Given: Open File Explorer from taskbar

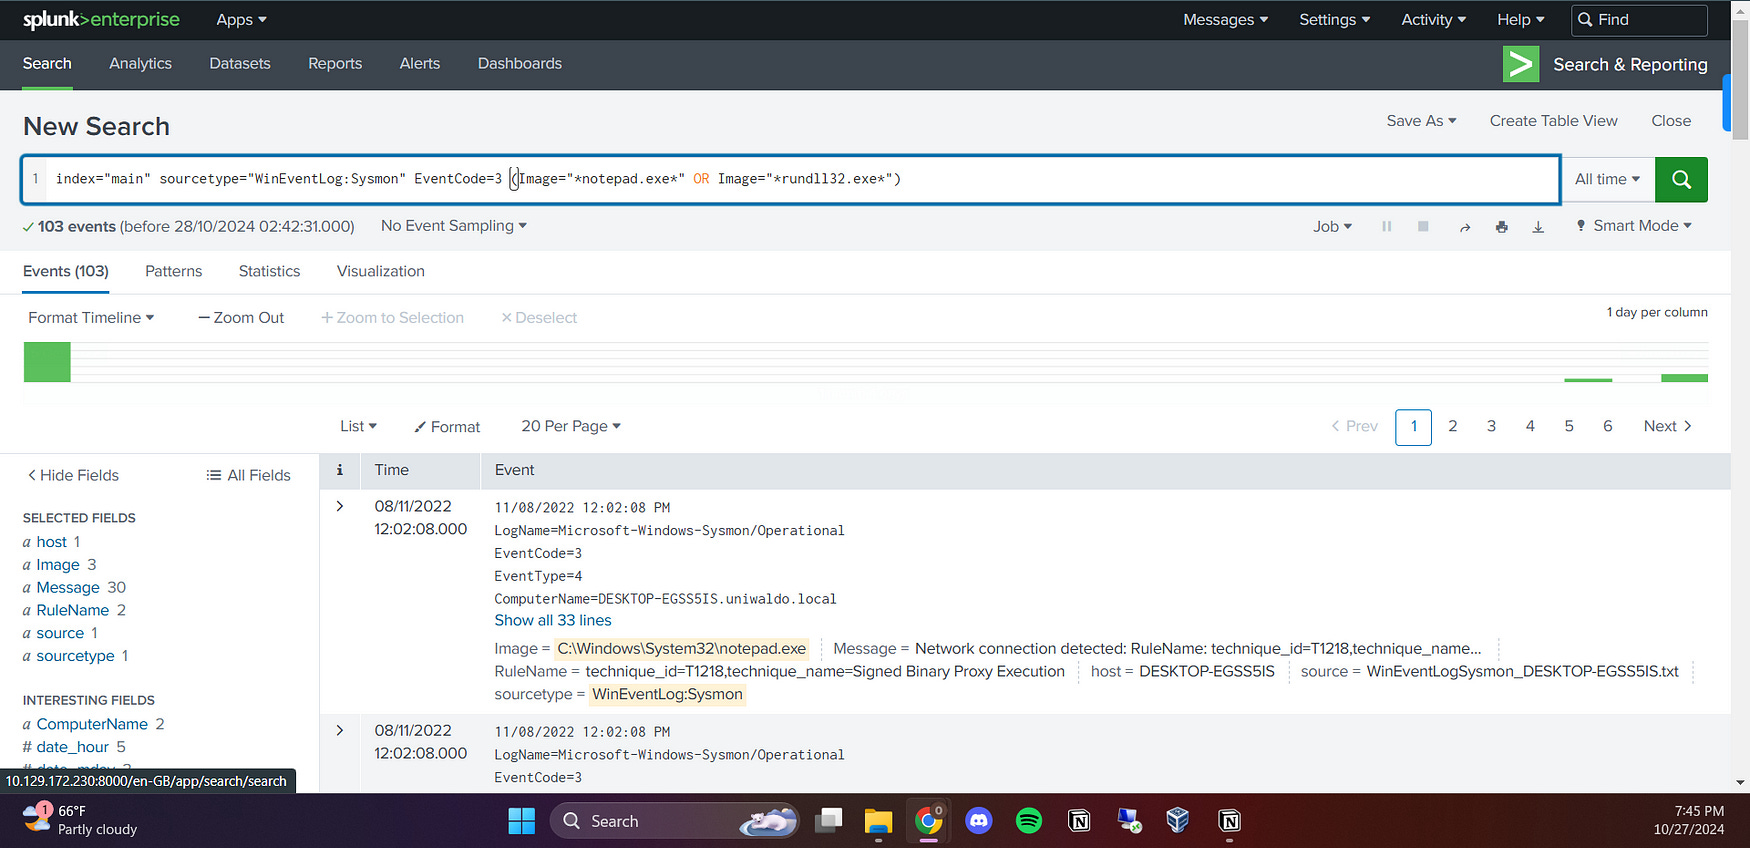Looking at the screenshot, I should pos(878,821).
